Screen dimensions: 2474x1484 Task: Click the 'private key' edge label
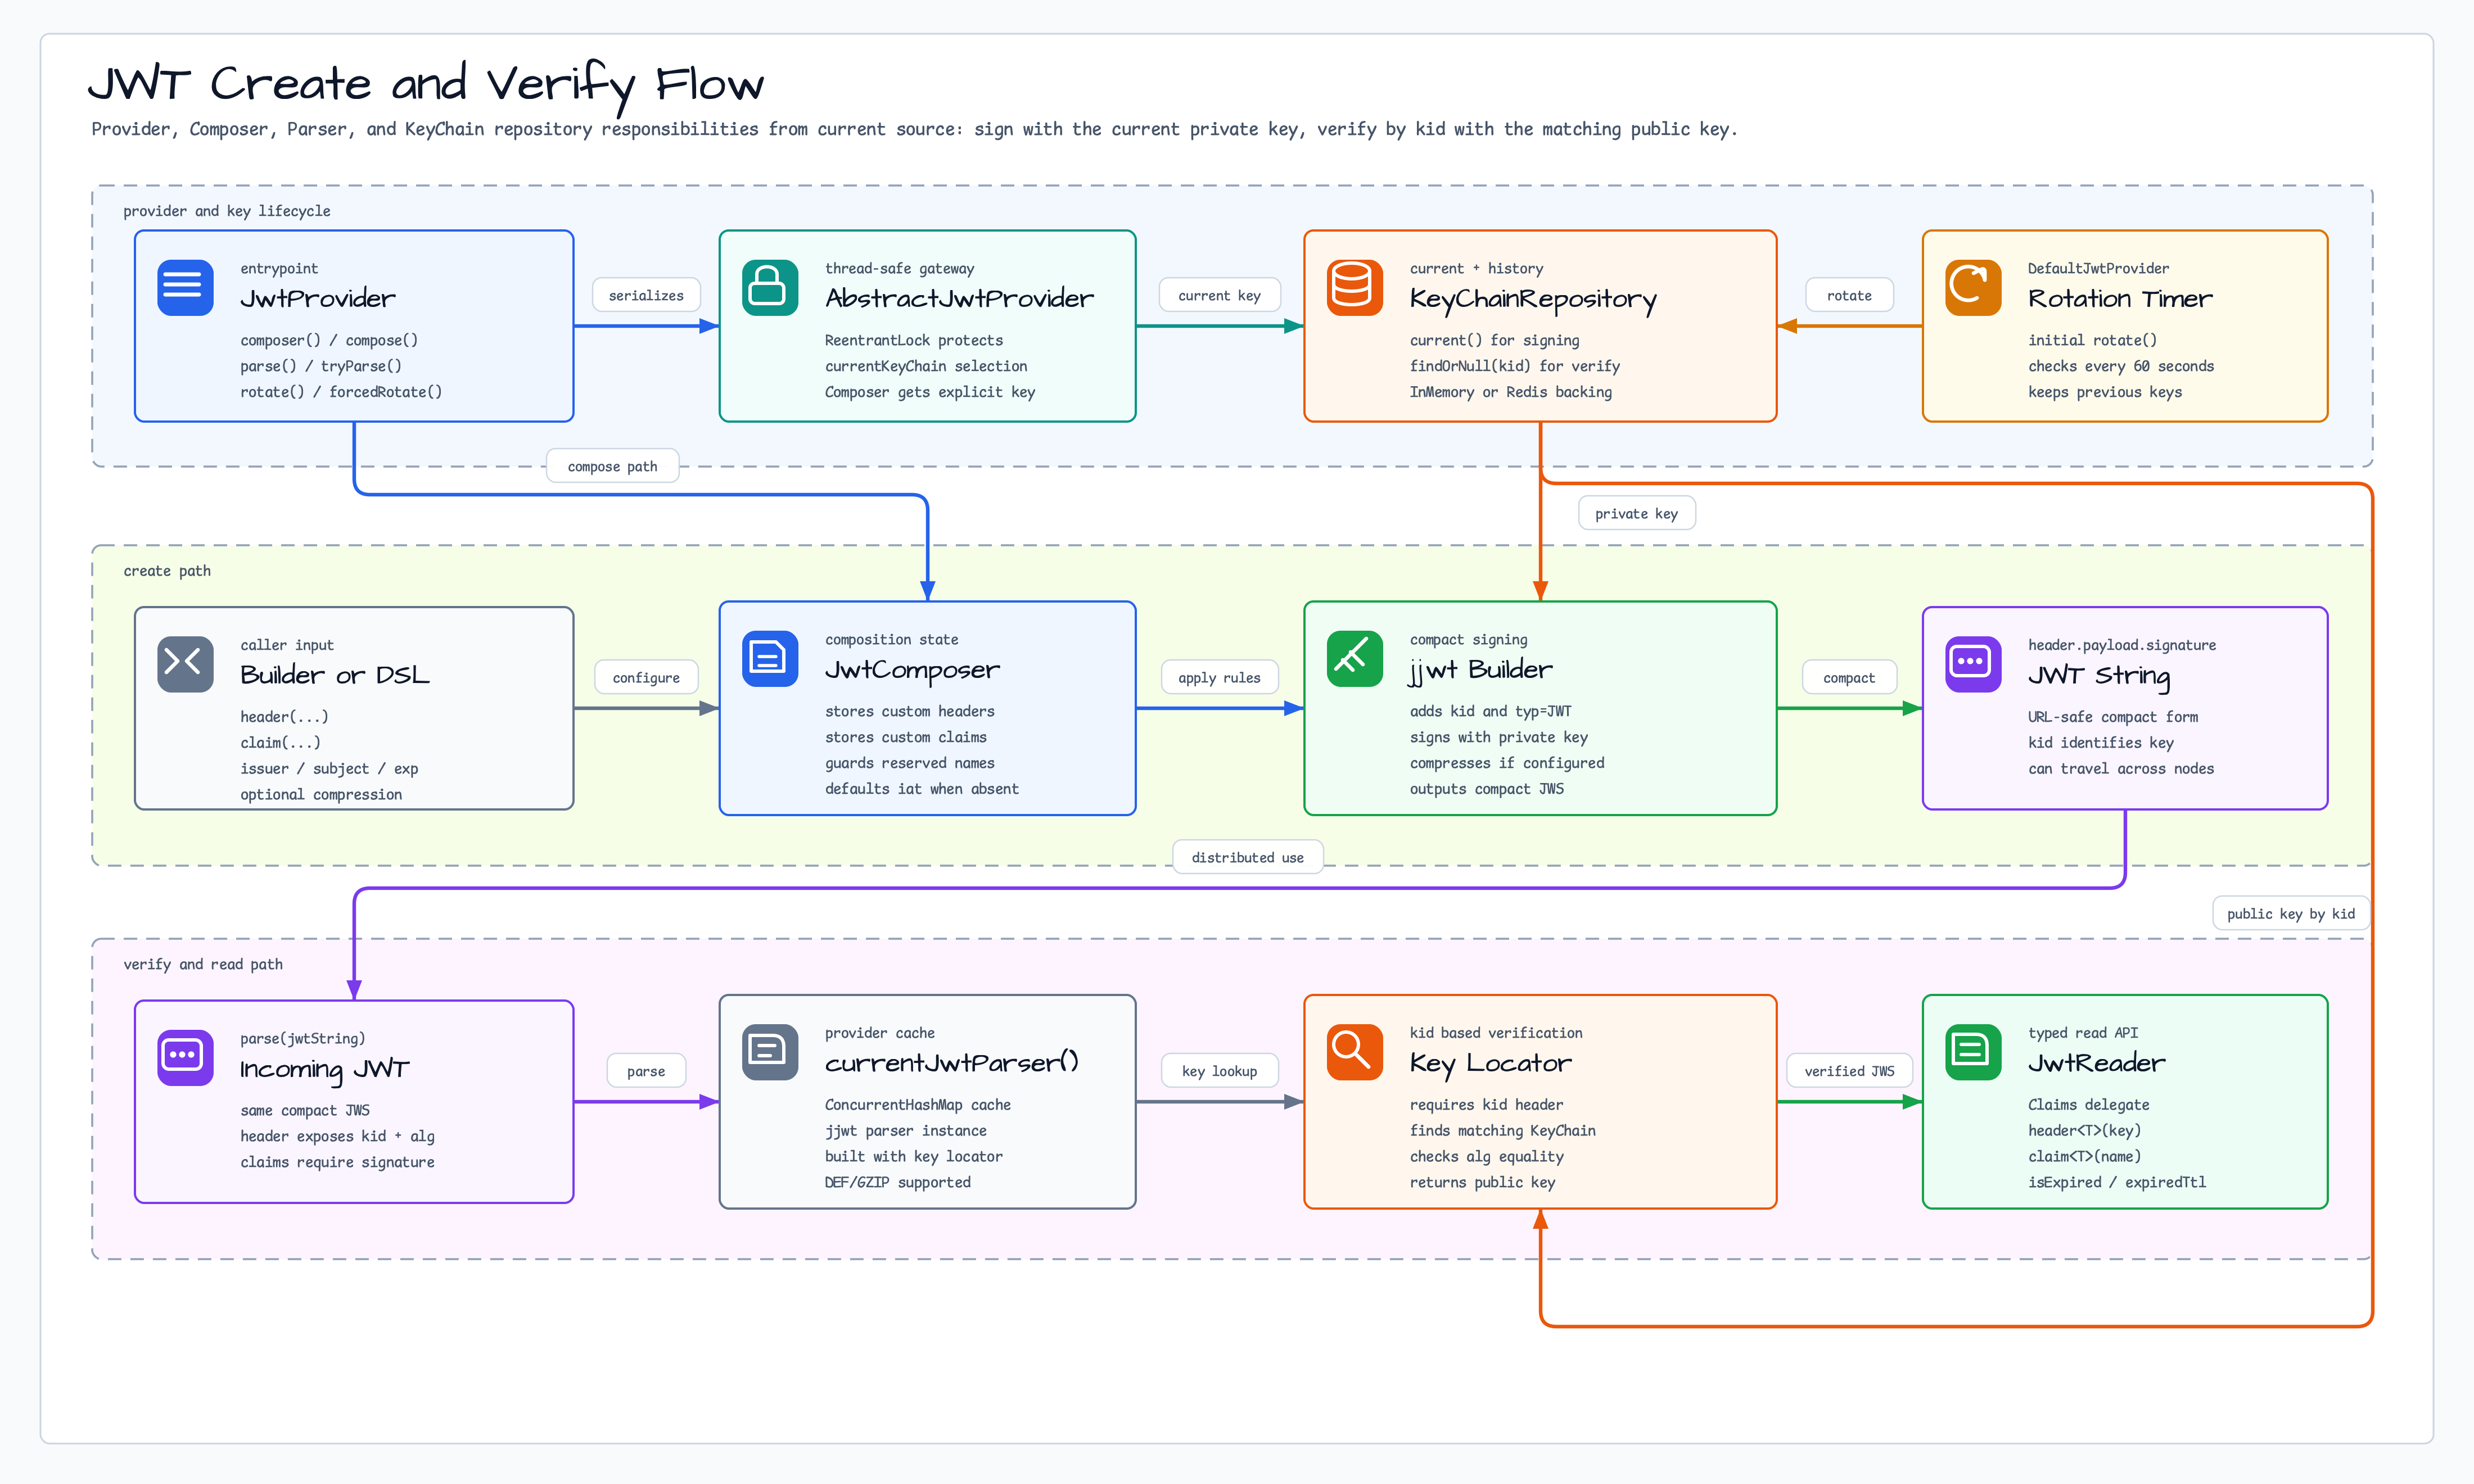click(x=1636, y=513)
